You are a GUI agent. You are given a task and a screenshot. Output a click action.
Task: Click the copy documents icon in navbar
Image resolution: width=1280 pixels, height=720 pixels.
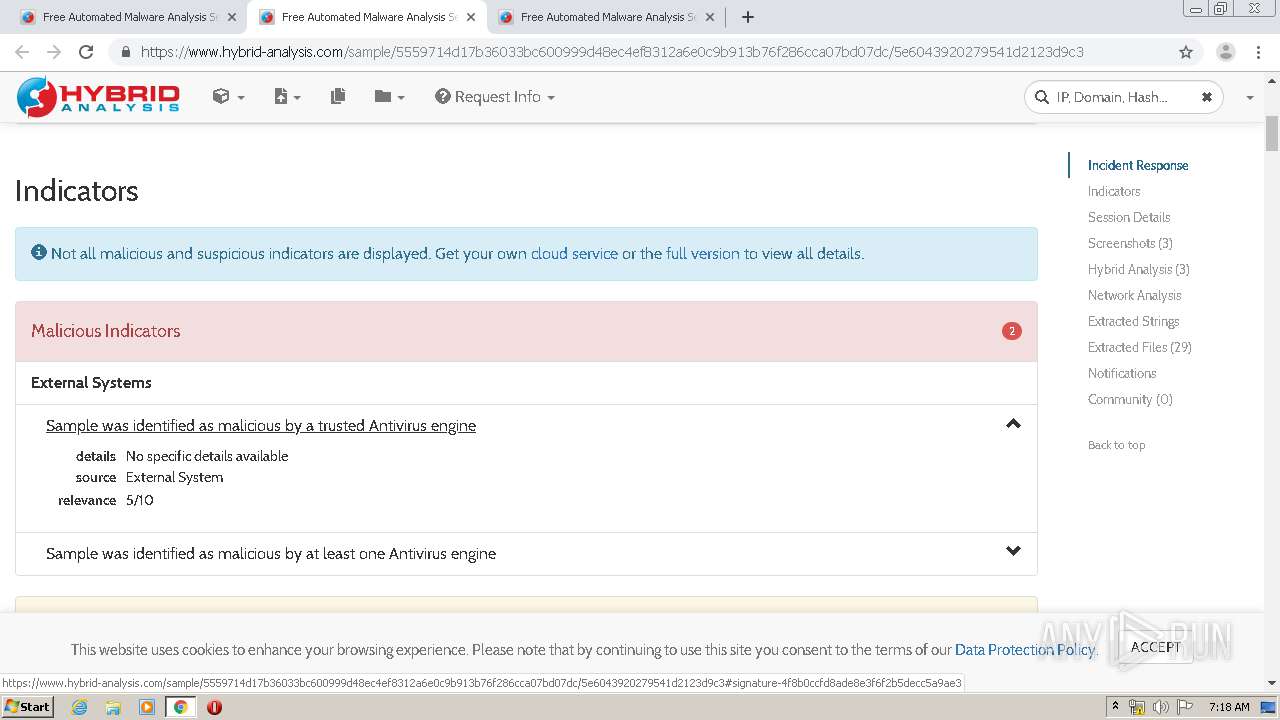pyautogui.click(x=338, y=97)
